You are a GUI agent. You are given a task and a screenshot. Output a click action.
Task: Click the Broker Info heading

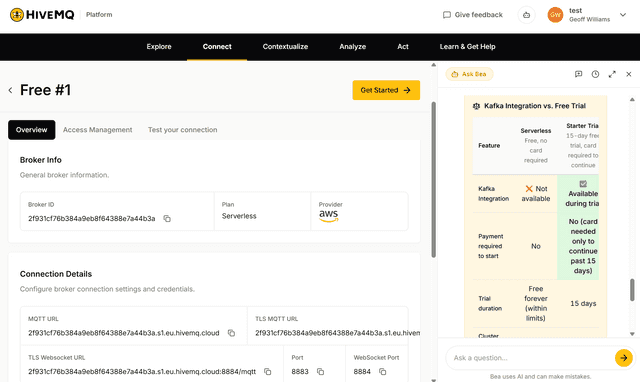pos(40,160)
